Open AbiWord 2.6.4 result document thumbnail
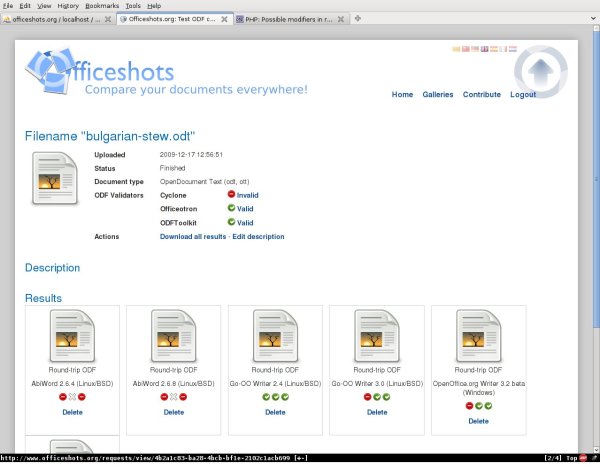The width and height of the screenshot is (600, 471). (72, 336)
